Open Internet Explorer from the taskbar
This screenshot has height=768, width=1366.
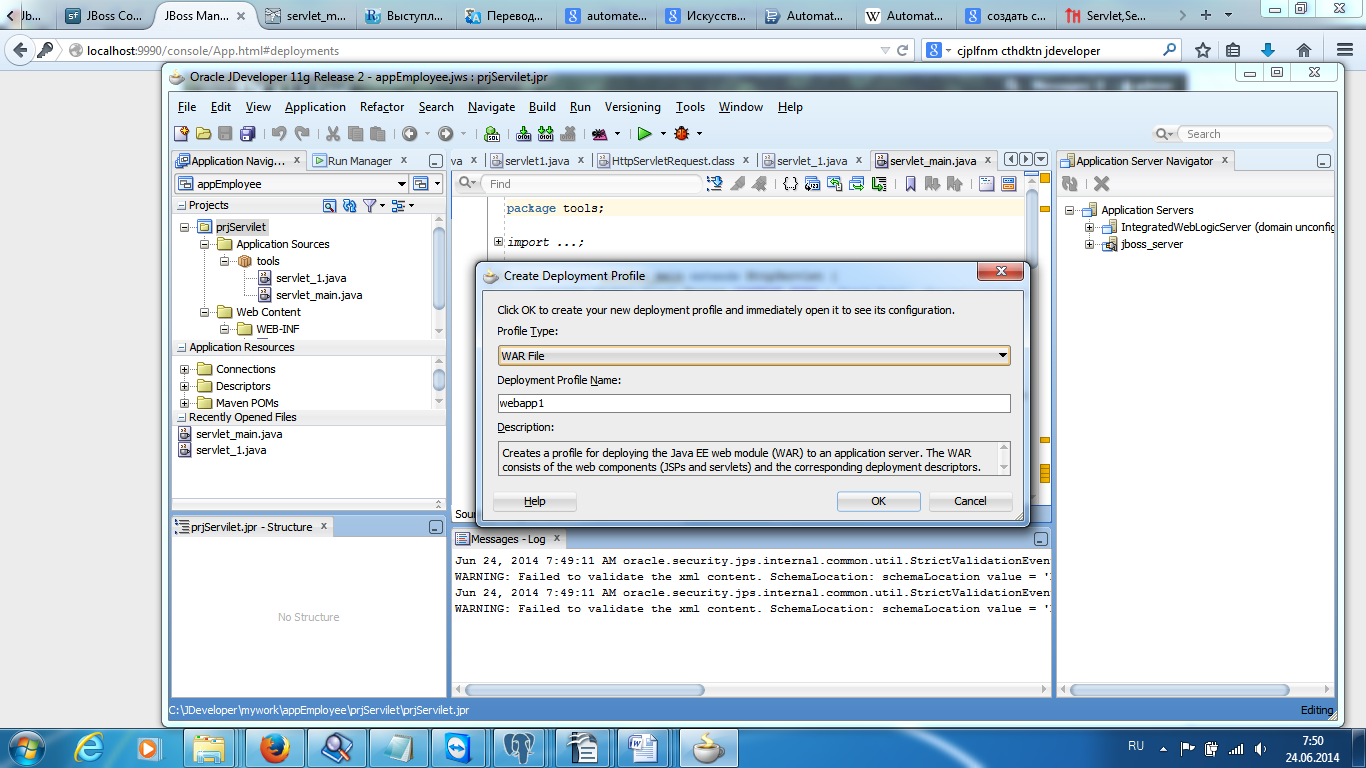tap(89, 747)
